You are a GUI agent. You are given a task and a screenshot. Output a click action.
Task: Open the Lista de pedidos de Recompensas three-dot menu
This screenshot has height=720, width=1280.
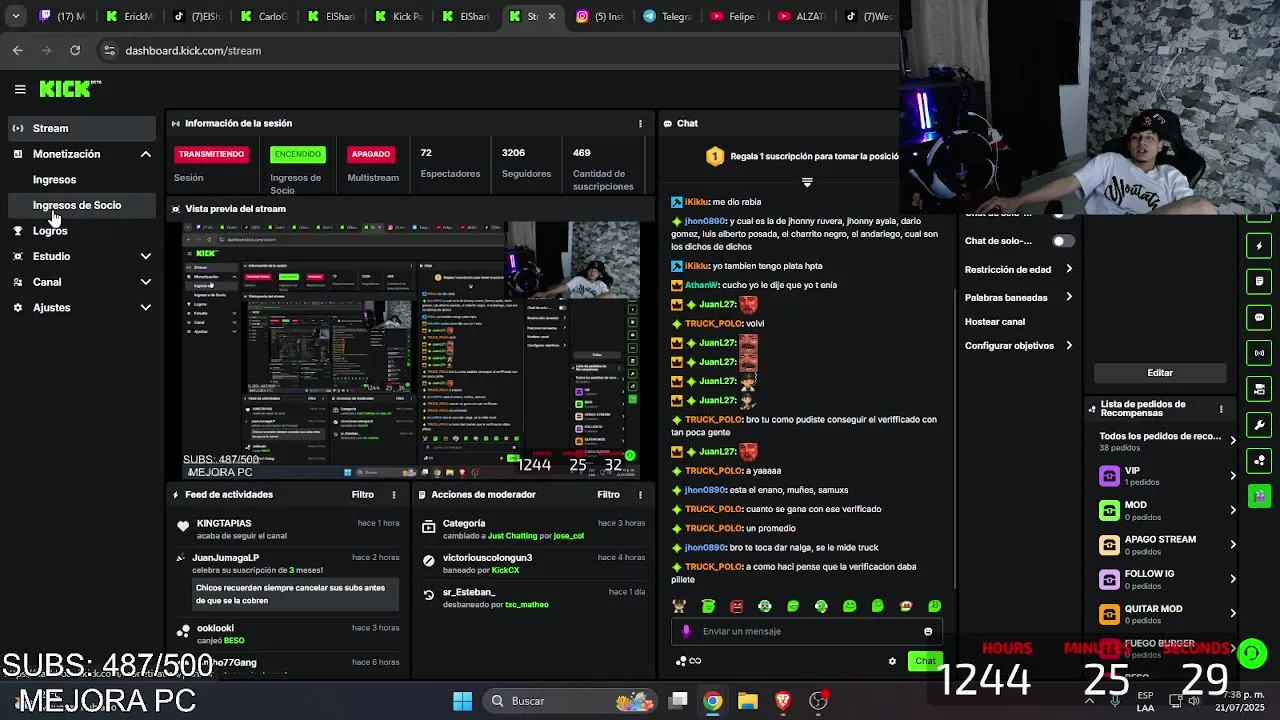click(1221, 409)
